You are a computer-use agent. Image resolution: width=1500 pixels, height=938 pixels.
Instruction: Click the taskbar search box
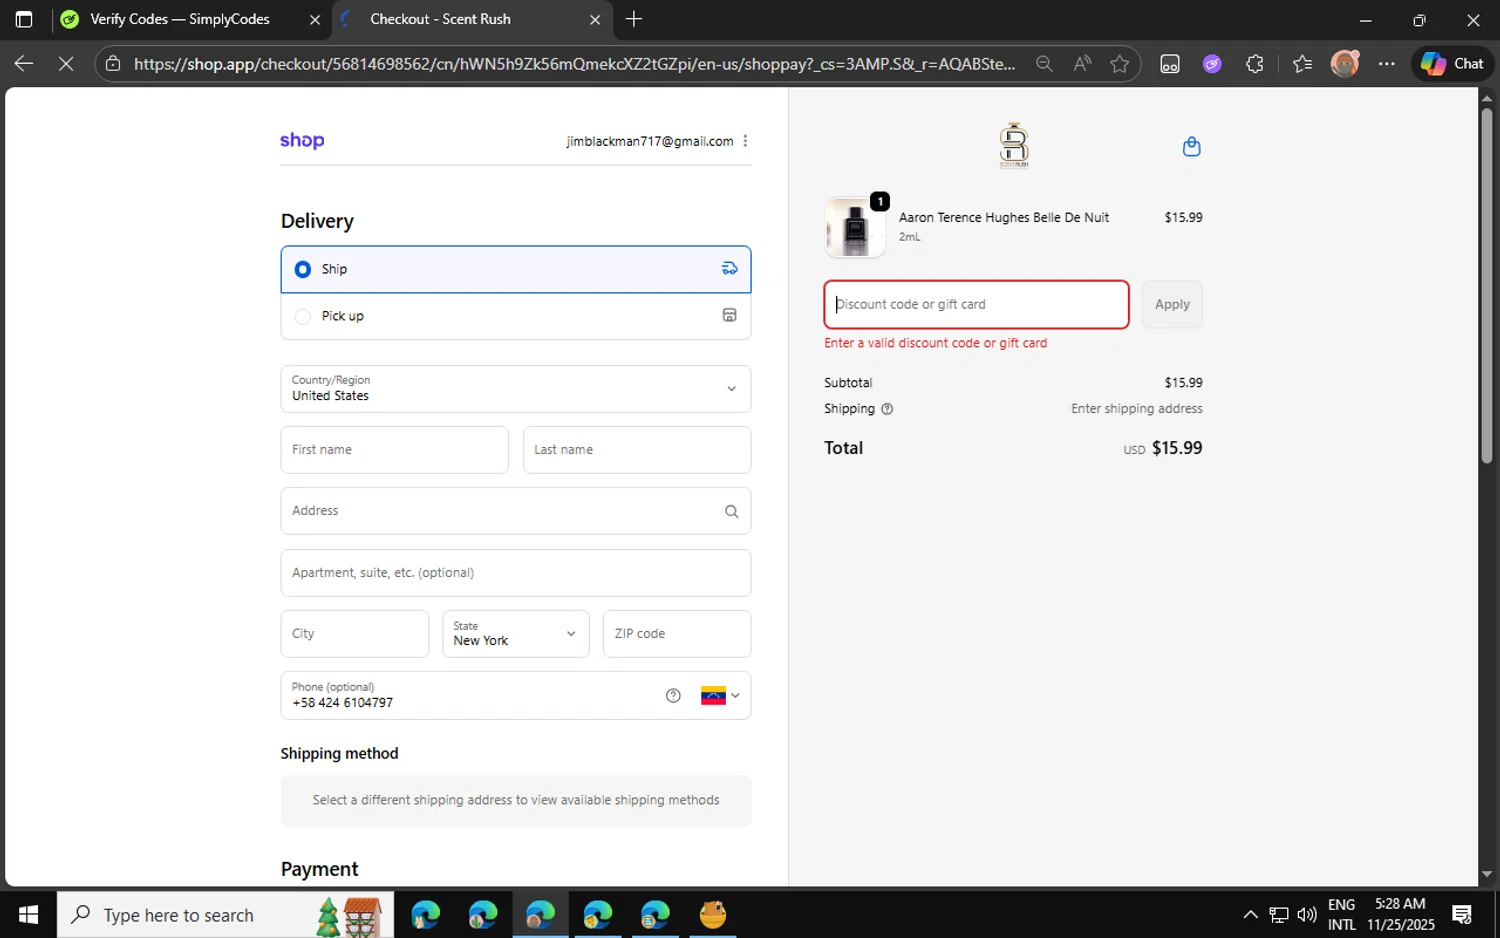pos(225,915)
